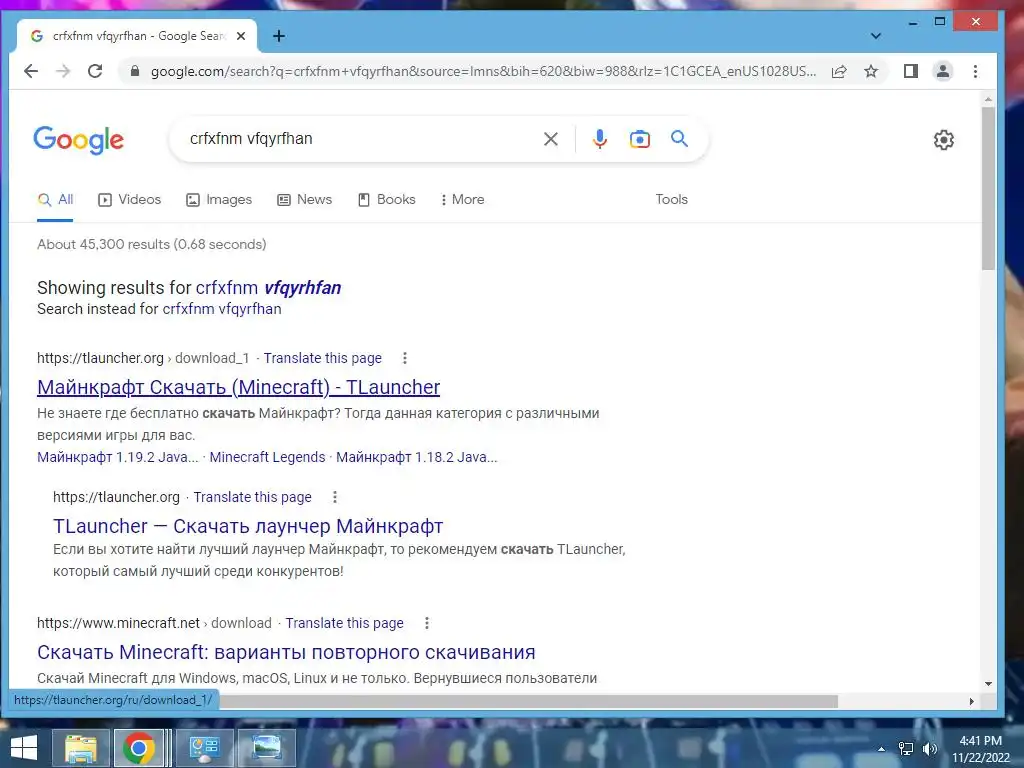Open options for minecraft.net result

427,623
